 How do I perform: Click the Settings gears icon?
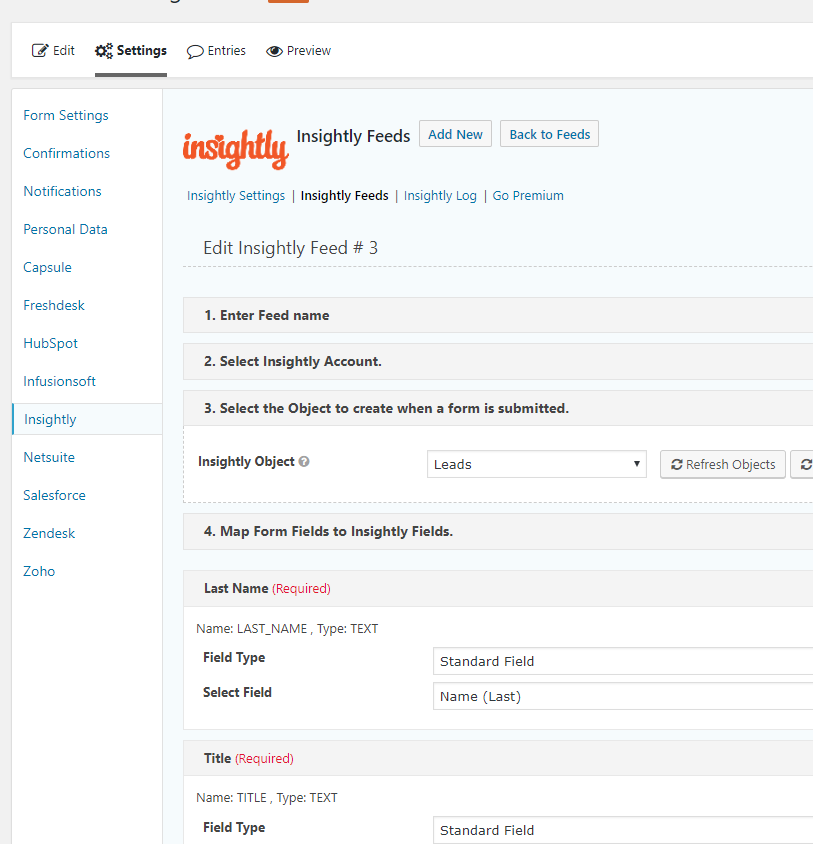coord(104,51)
